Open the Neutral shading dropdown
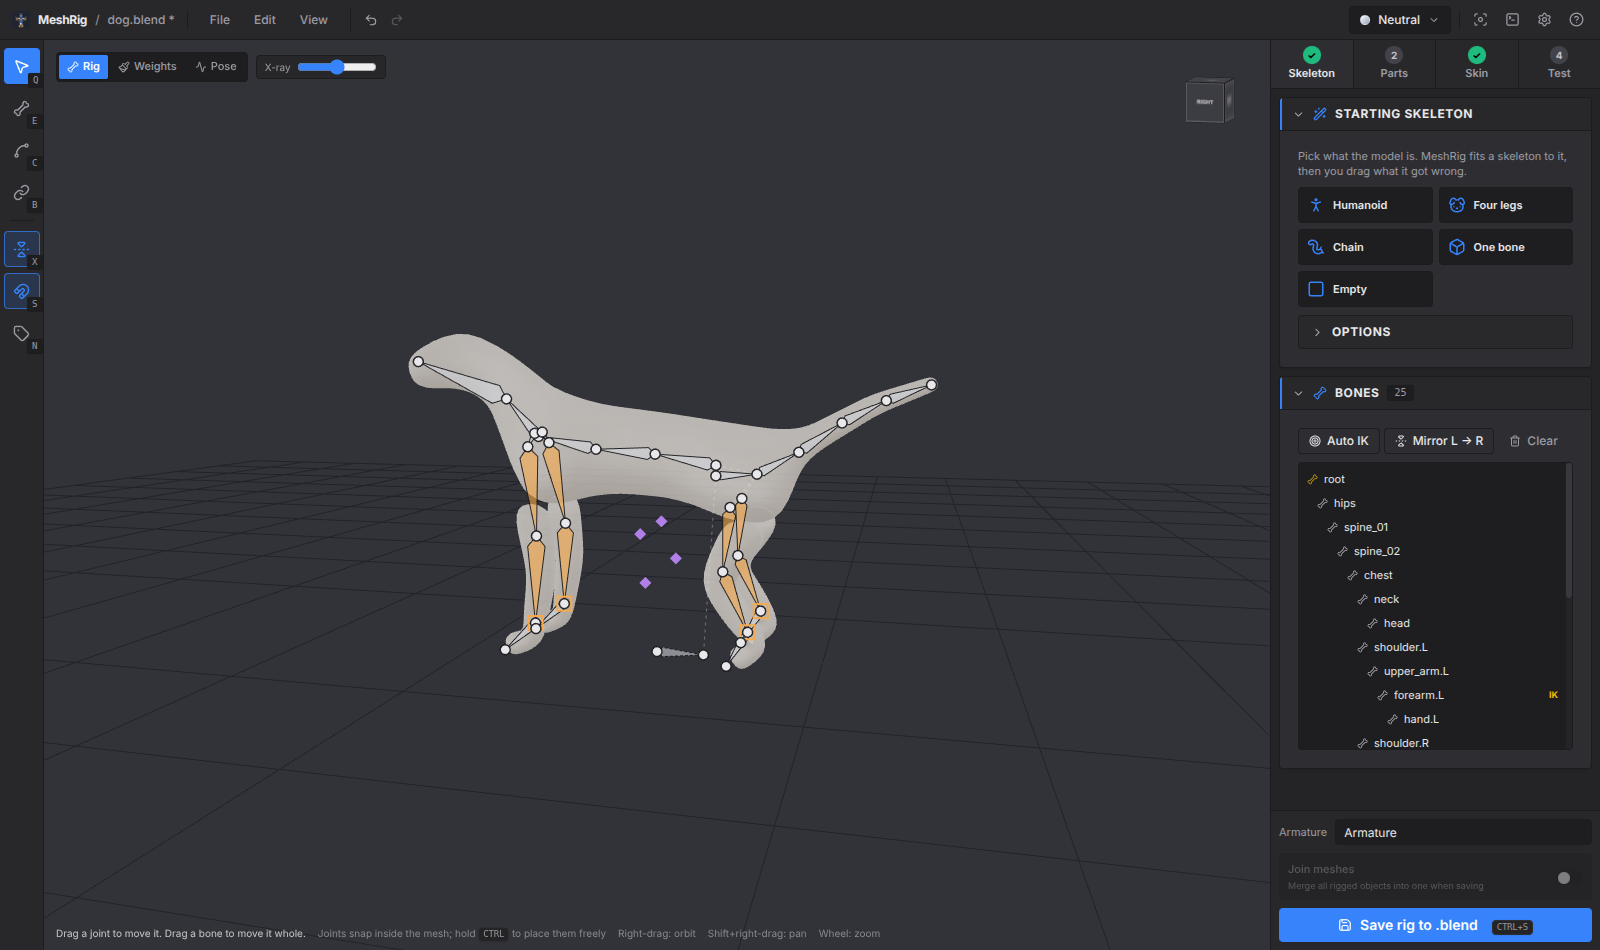Screen dimensions: 1600x950 coord(1399,20)
